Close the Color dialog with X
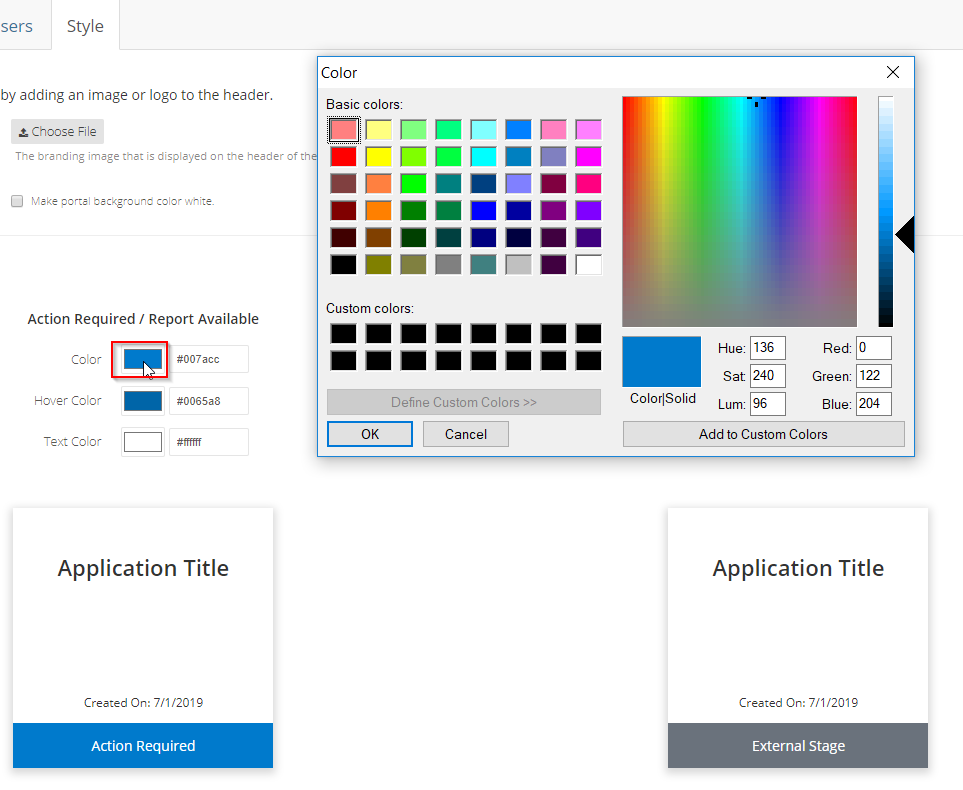963x790 pixels. (x=893, y=72)
